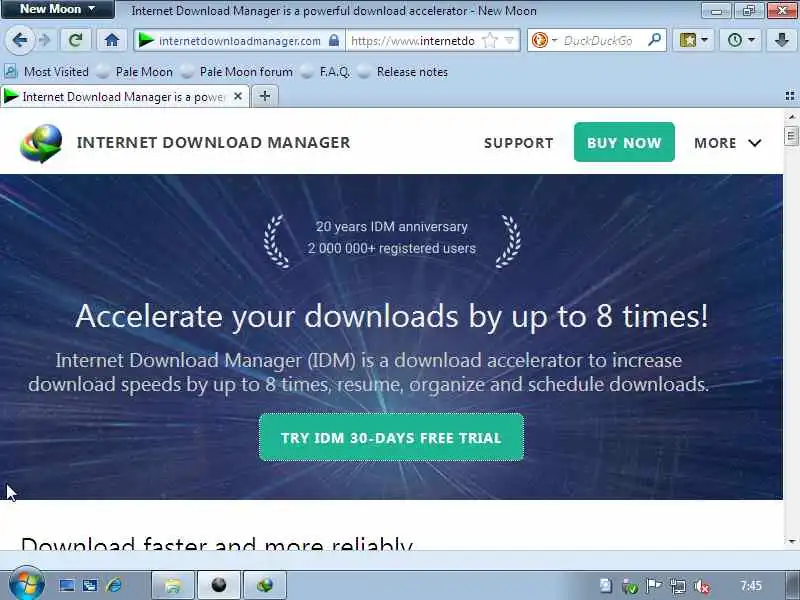800x600 pixels.
Task: Go back with the Back arrow button
Action: pos(20,40)
